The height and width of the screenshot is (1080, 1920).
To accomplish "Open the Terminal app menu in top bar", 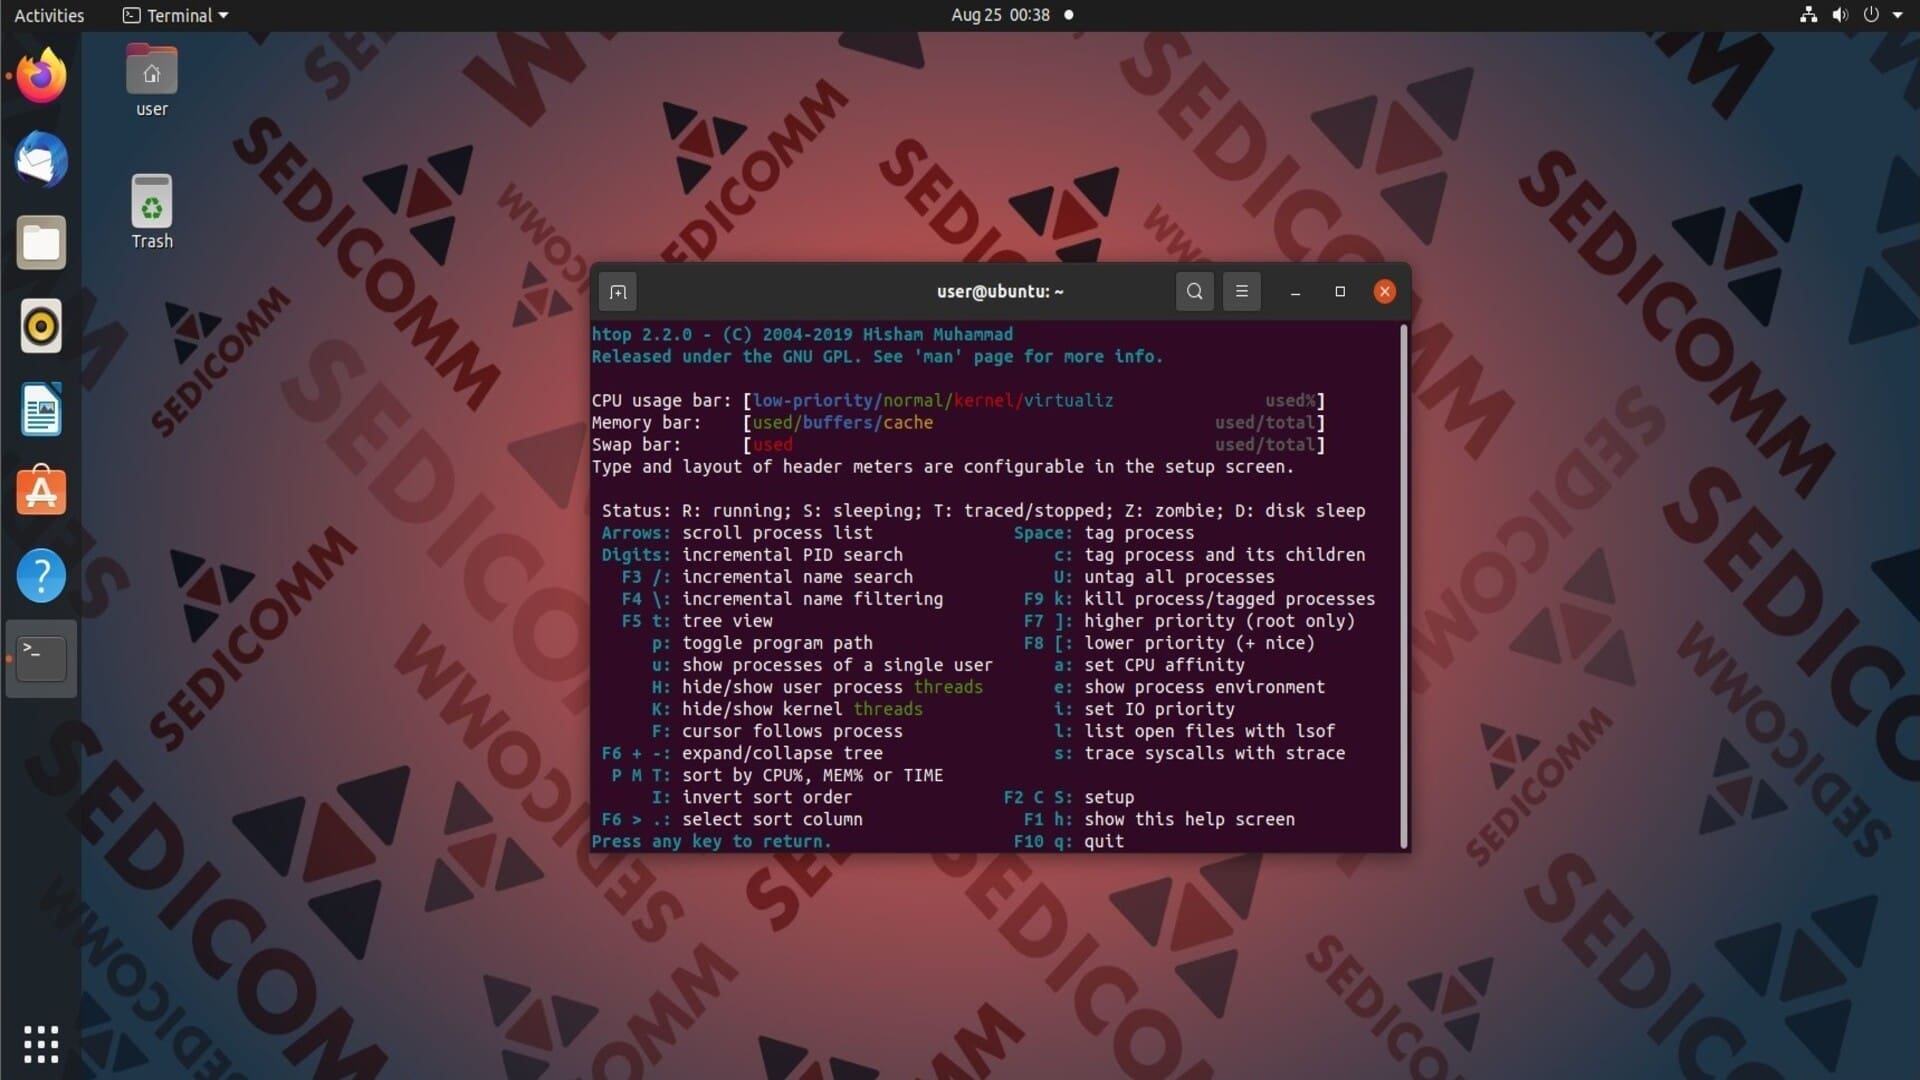I will coord(176,15).
